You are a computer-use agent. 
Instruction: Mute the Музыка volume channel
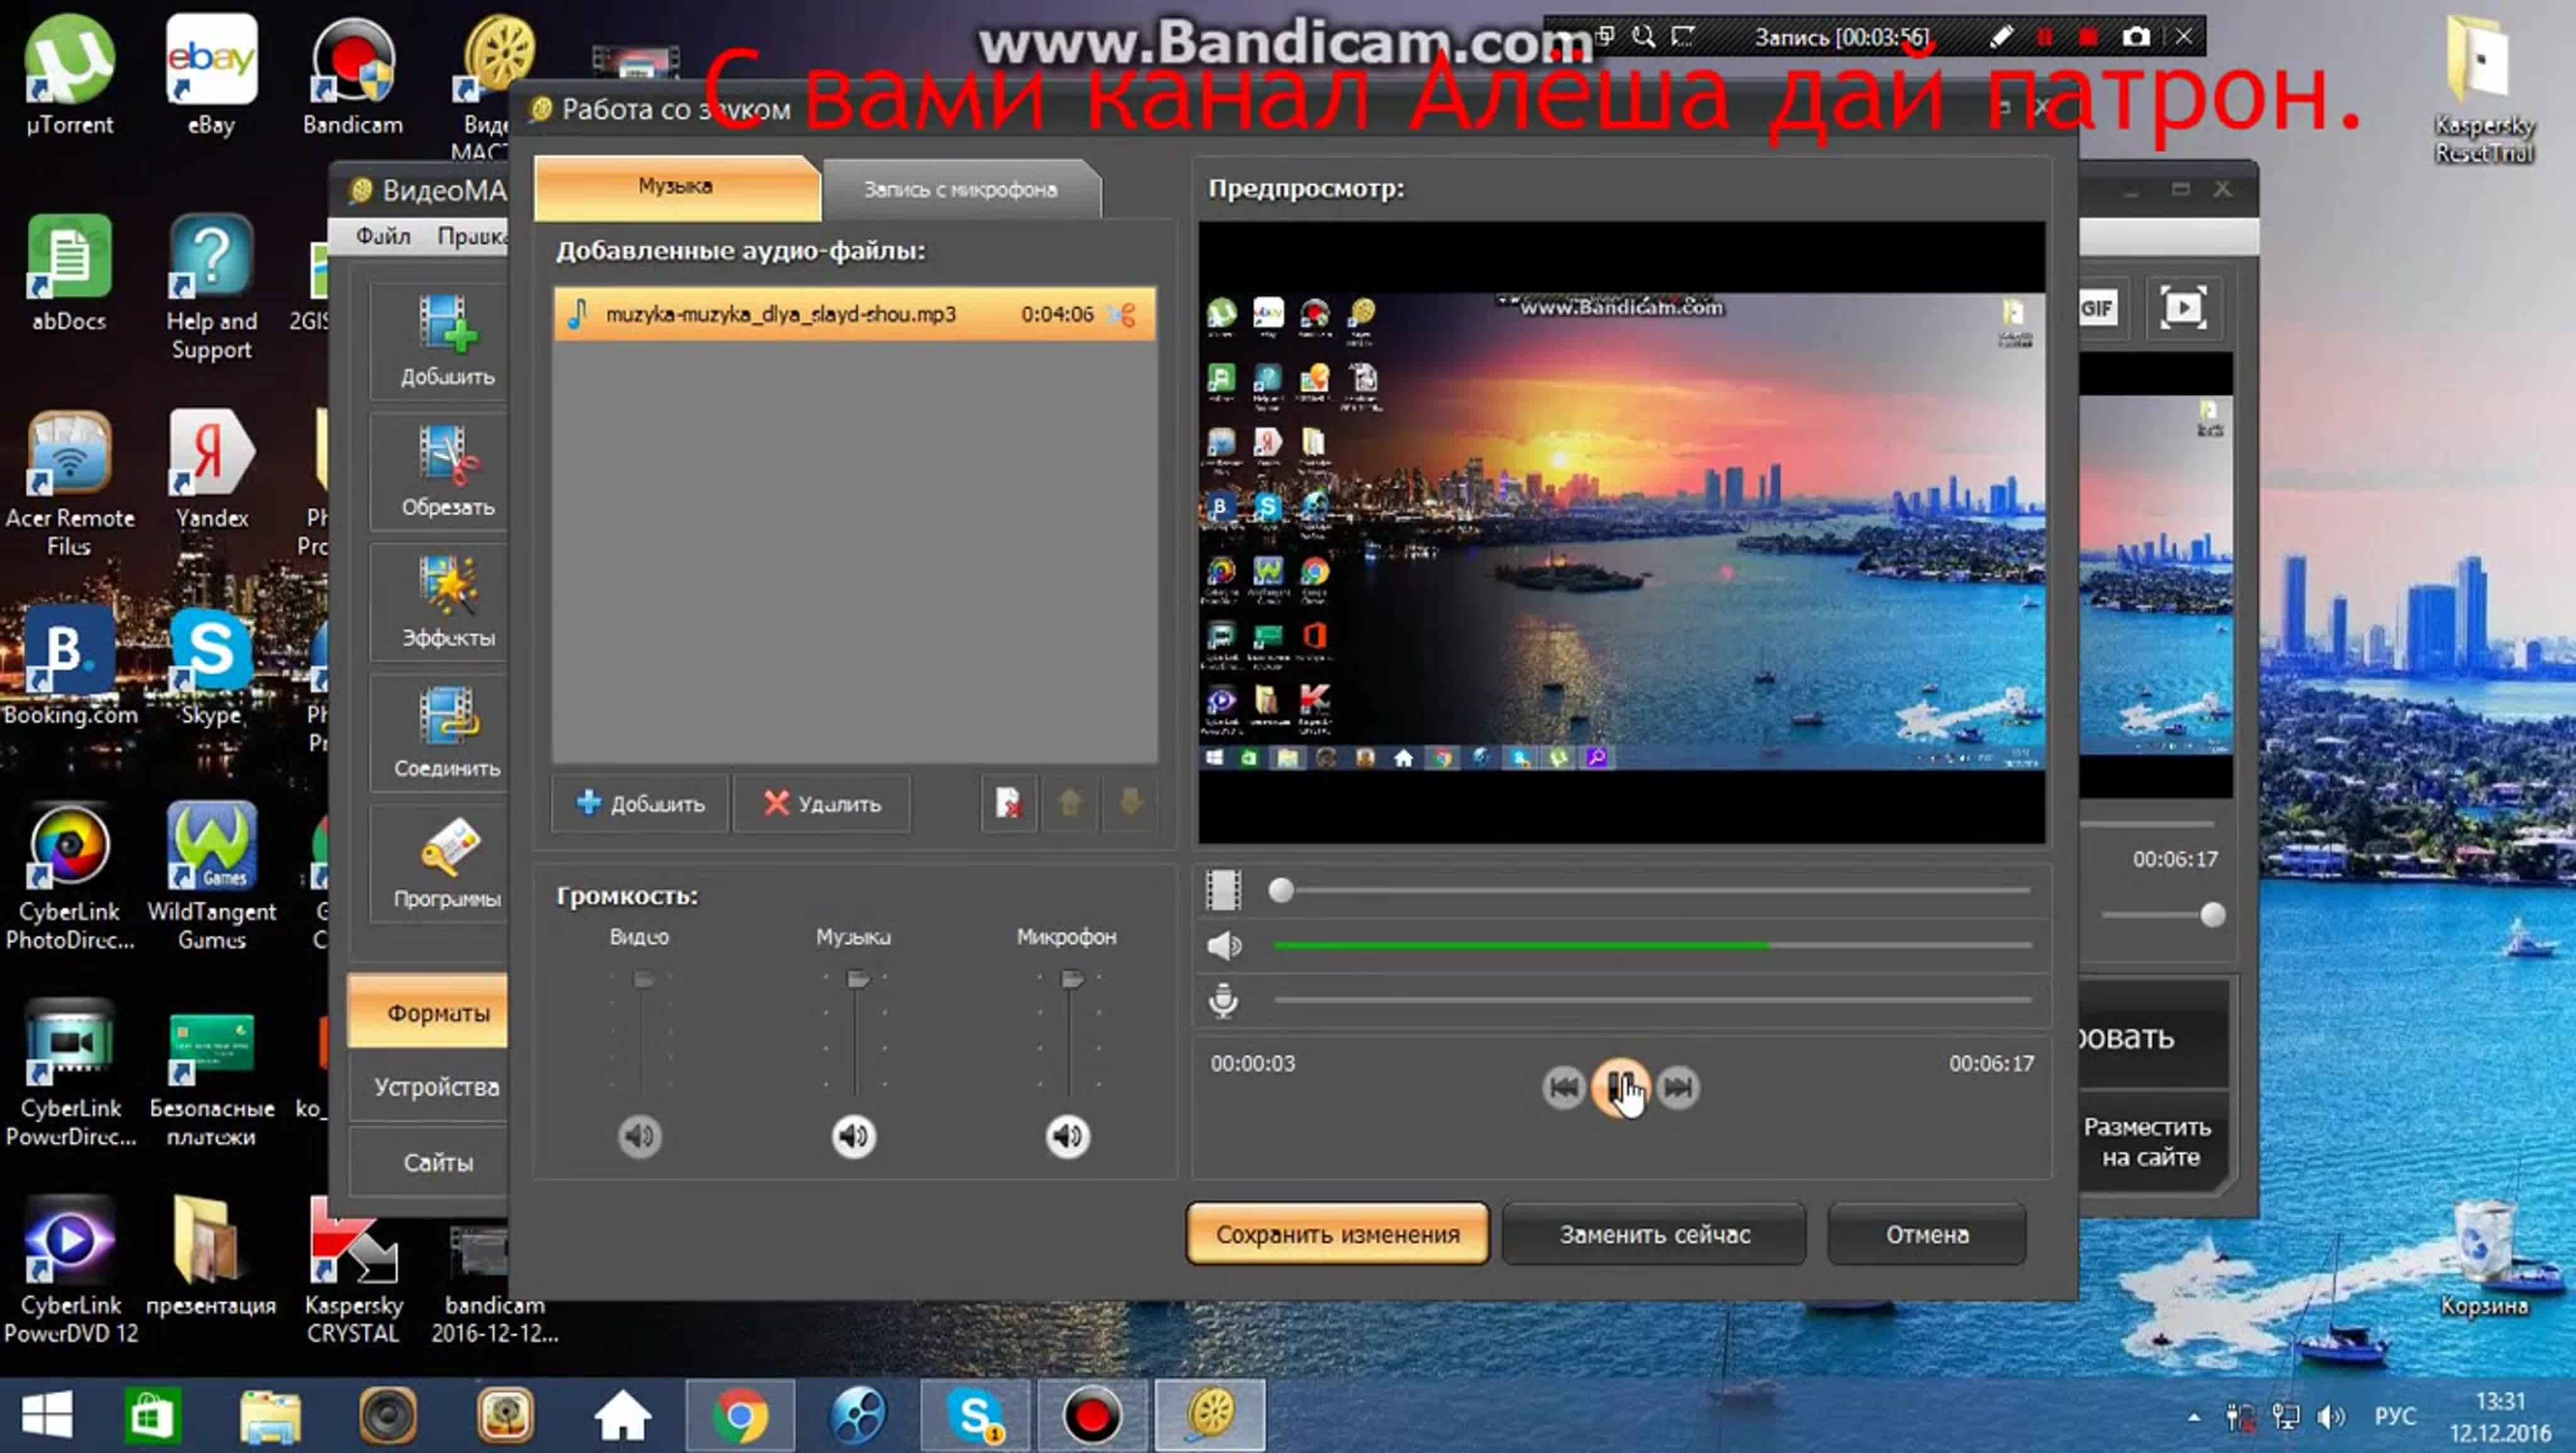click(854, 1136)
